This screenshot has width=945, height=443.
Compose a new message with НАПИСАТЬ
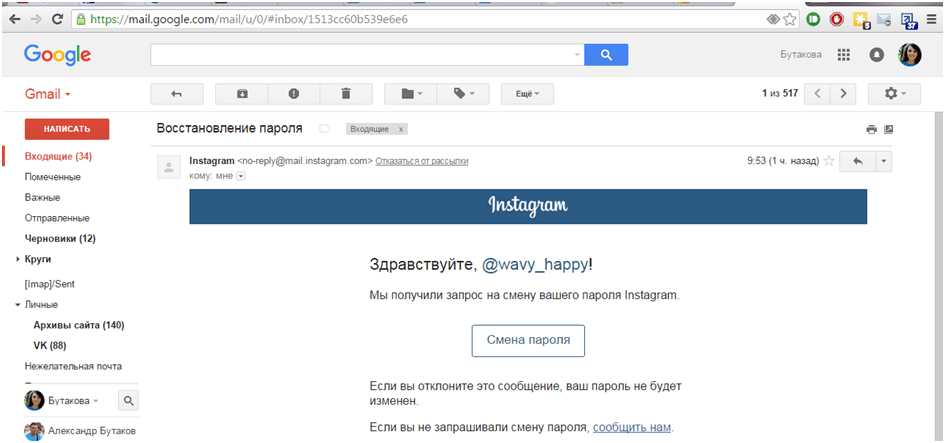pyautogui.click(x=67, y=129)
